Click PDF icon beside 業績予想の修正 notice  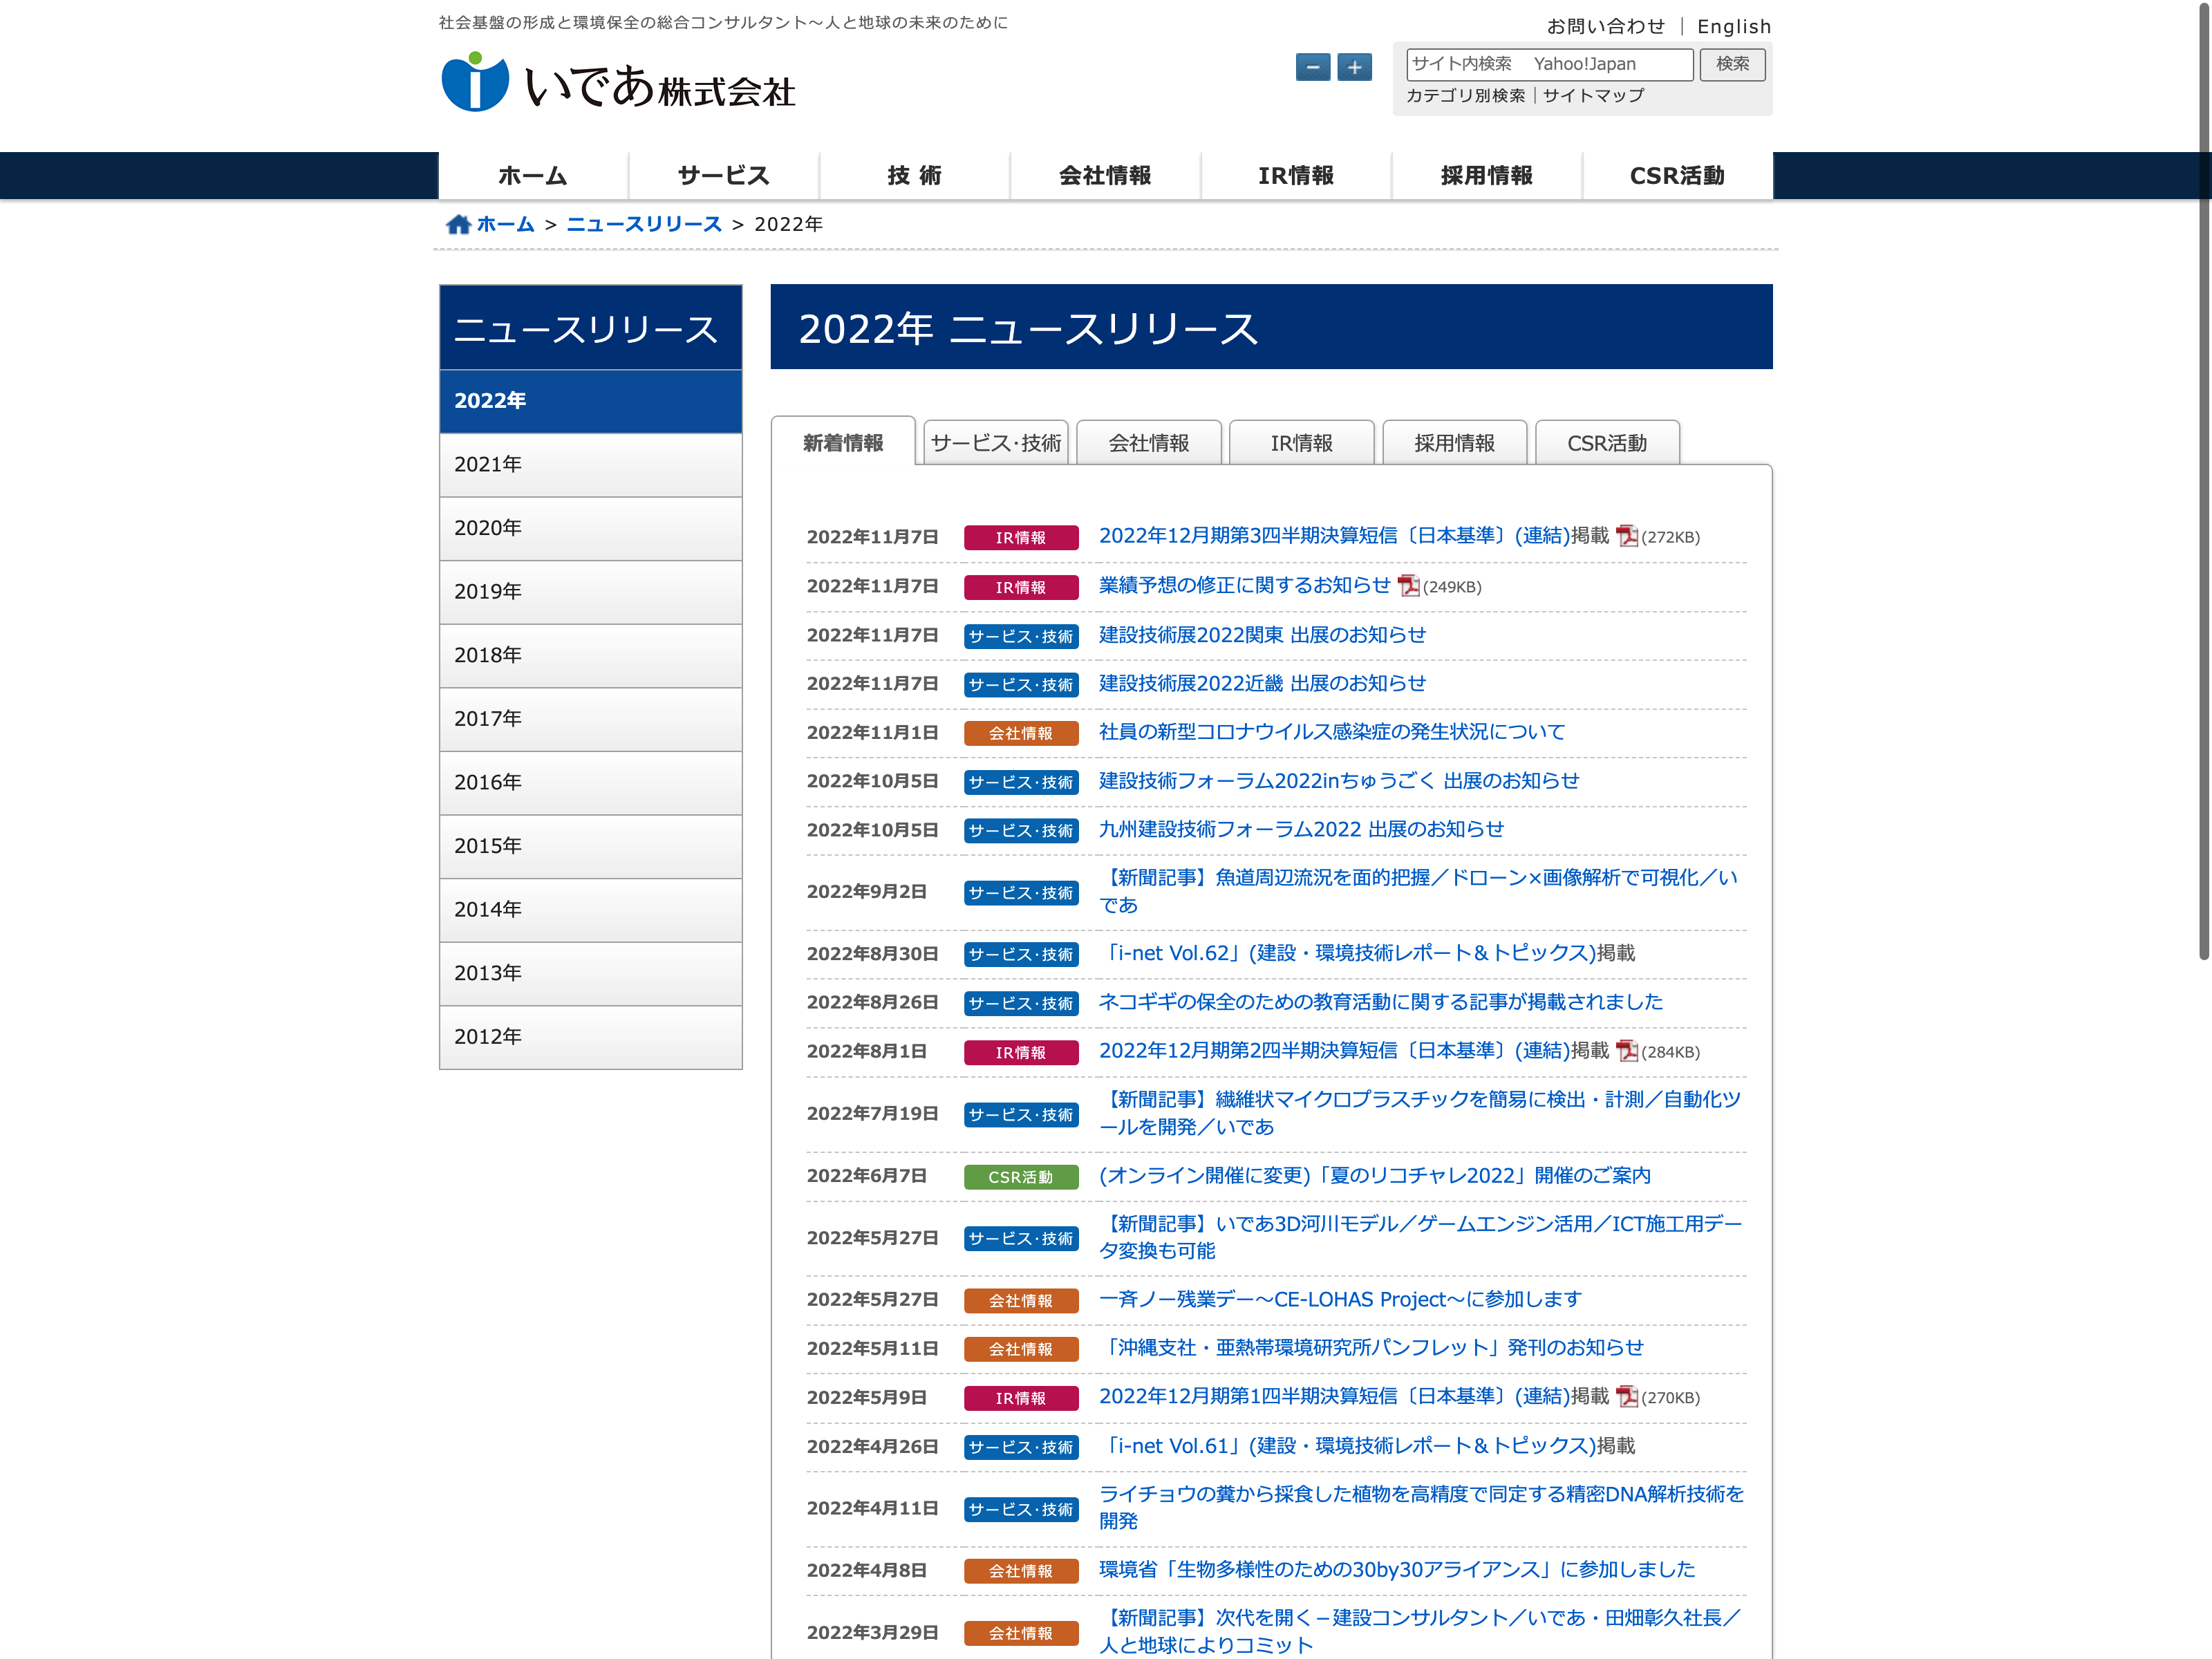coord(1408,586)
